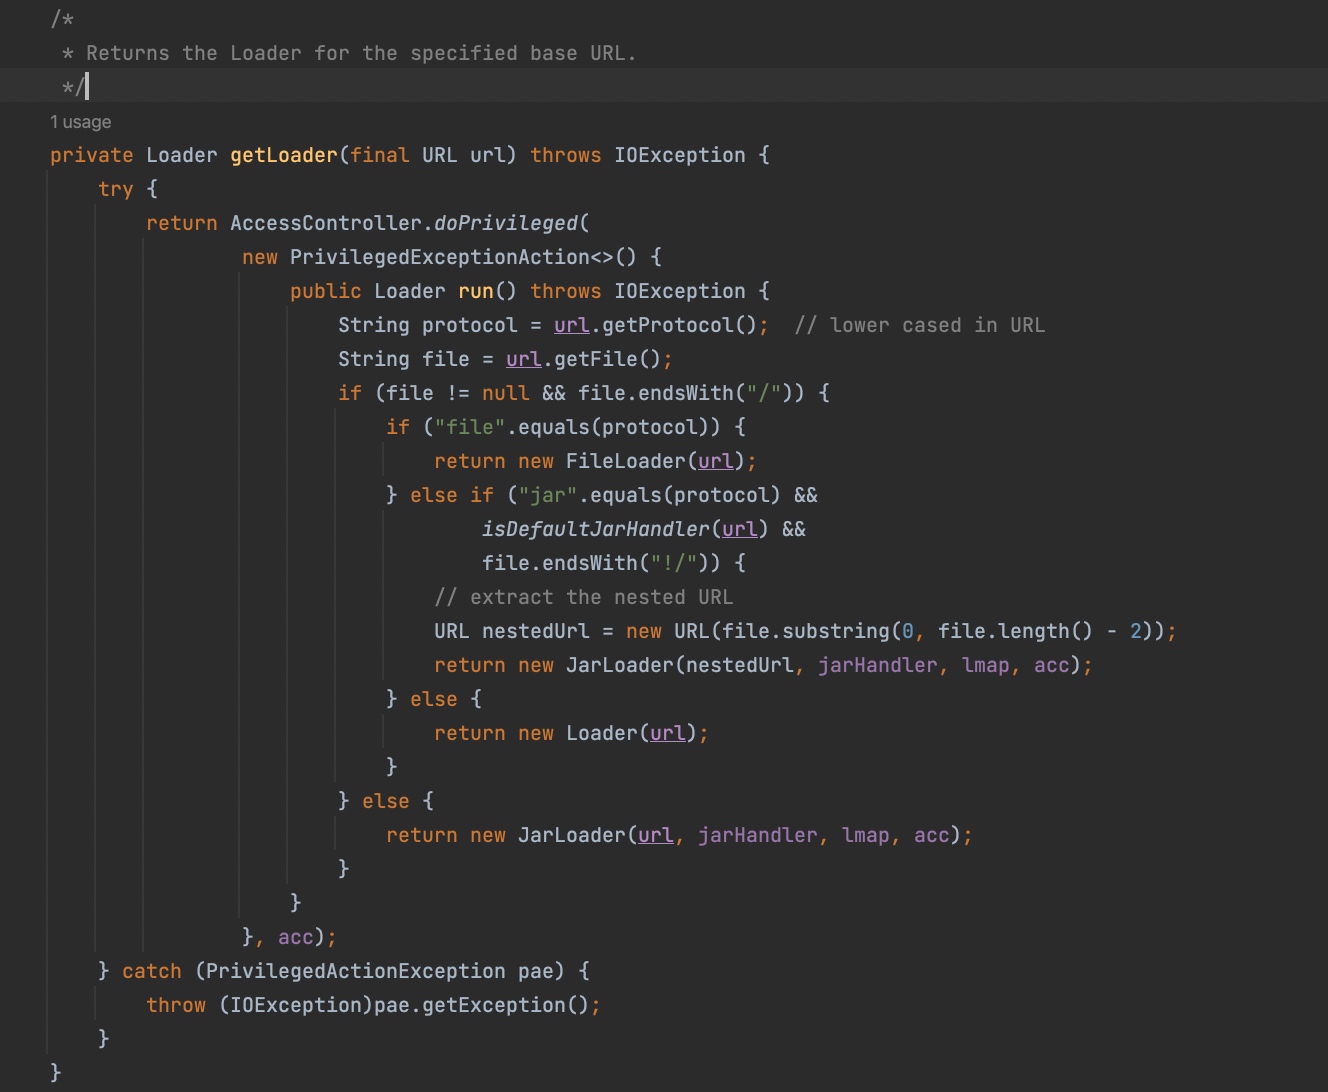Select the AccessController class reference
The image size is (1328, 1092).
tap(325, 223)
